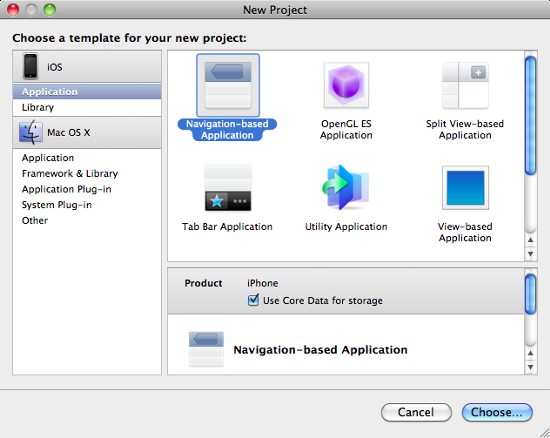Click the template list vertical scrollbar thumb
Image resolution: width=550 pixels, height=438 pixels.
point(530,115)
